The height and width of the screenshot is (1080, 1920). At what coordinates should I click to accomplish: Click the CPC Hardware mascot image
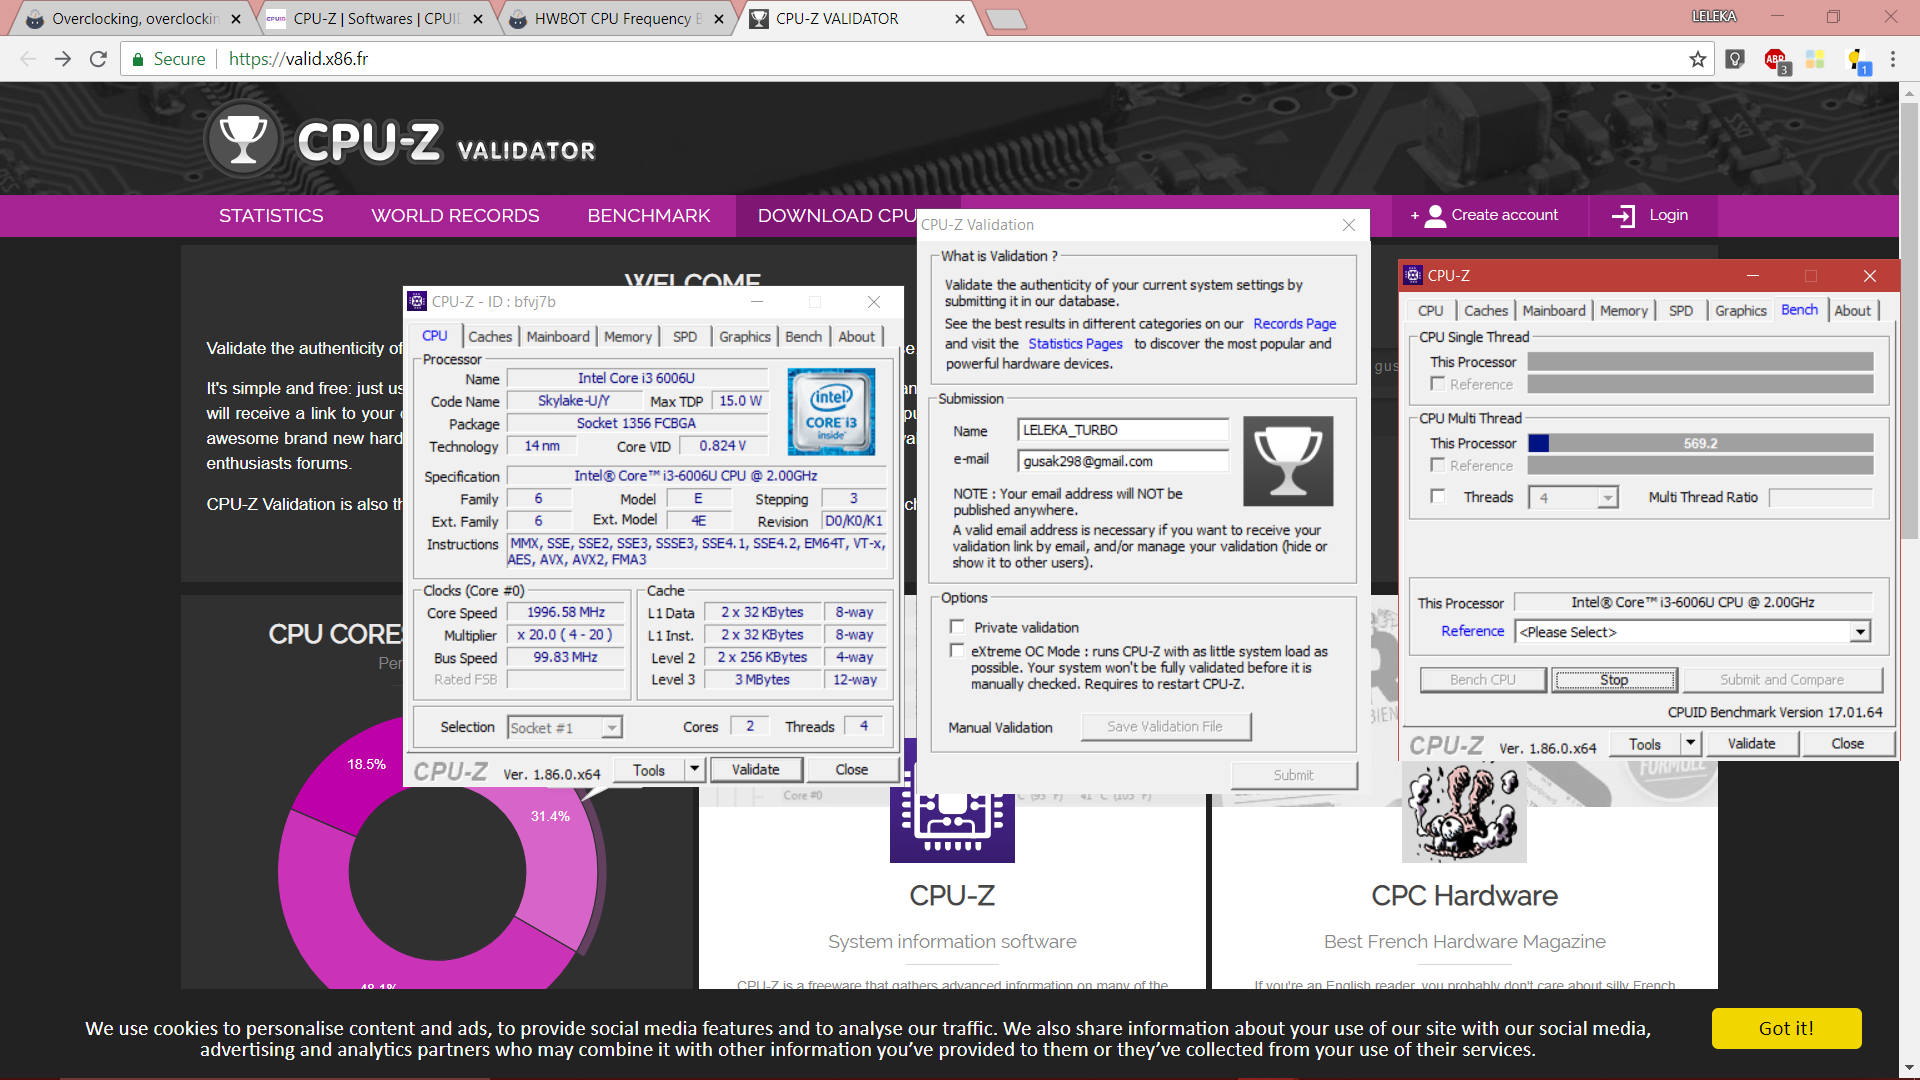[x=1464, y=812]
